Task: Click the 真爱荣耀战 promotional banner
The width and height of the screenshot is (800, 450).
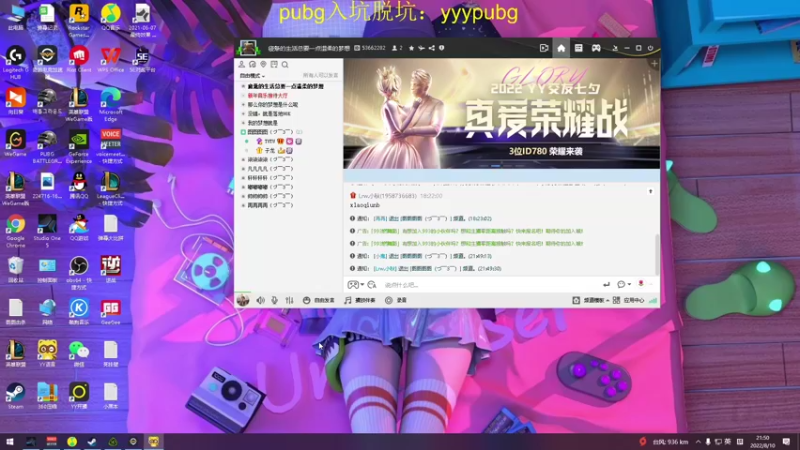Action: coord(502,113)
